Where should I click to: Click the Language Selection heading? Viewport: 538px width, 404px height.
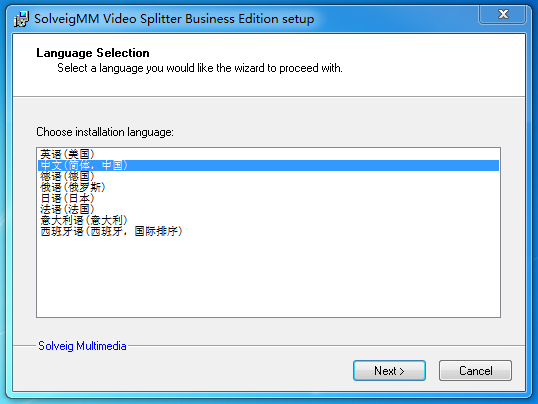pos(93,53)
